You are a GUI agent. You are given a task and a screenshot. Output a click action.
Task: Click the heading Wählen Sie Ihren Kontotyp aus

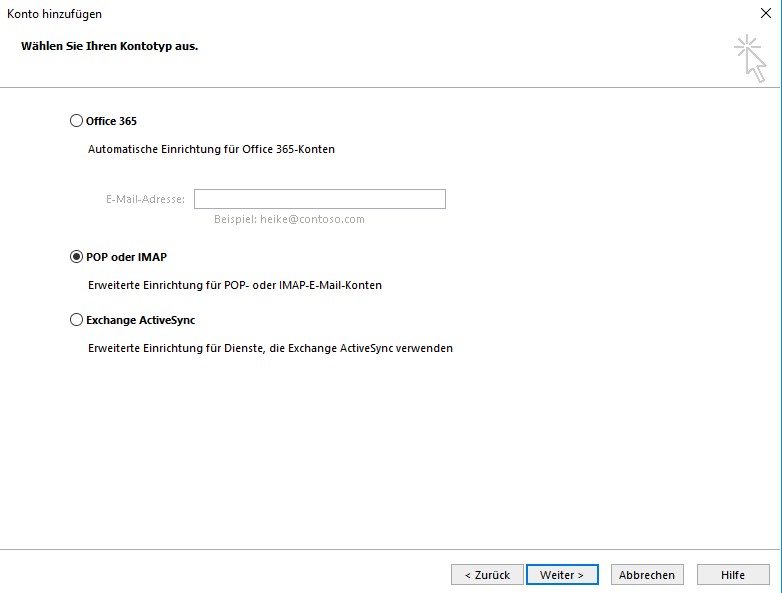click(109, 46)
